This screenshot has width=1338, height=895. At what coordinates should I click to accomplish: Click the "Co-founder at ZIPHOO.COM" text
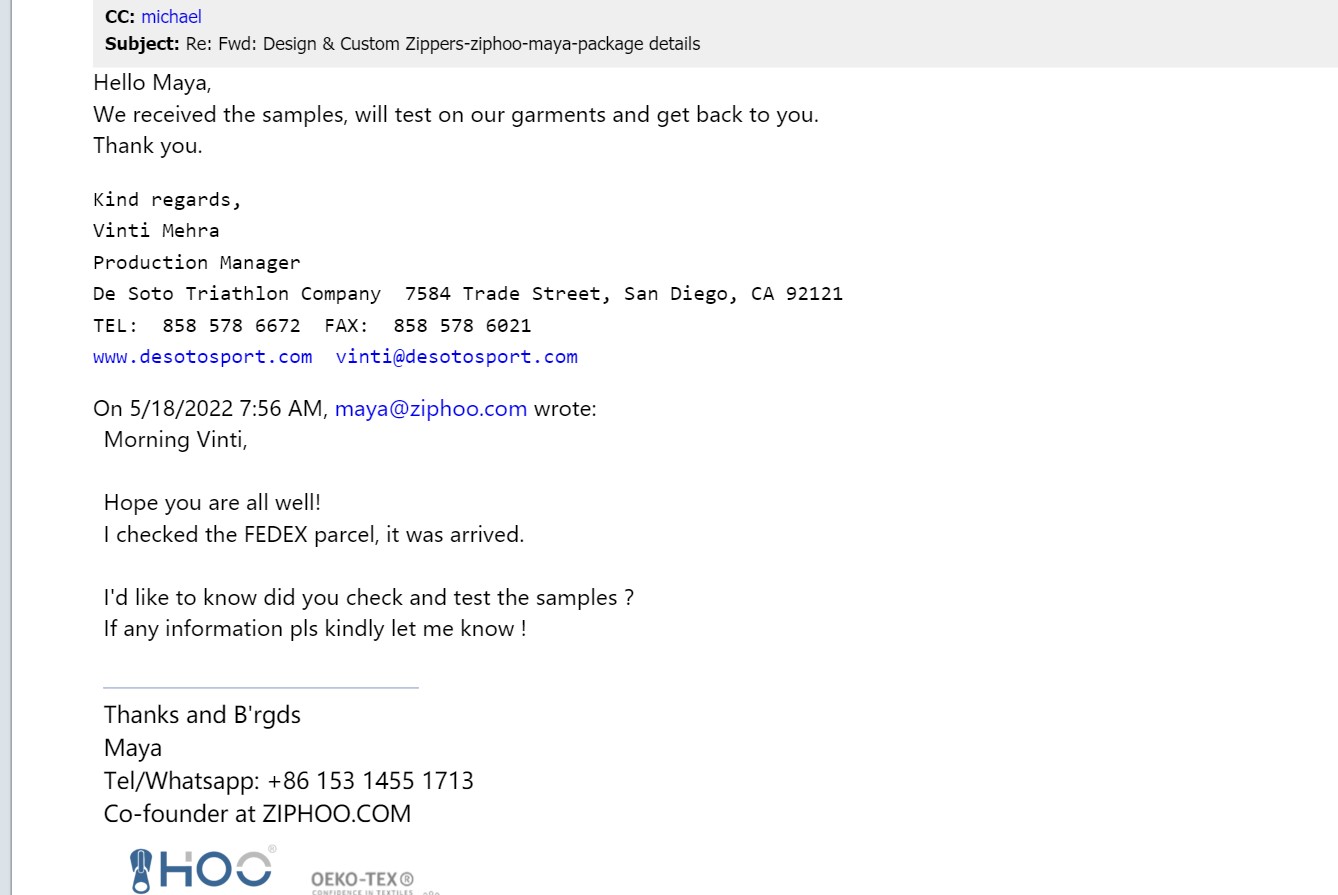pos(257,813)
